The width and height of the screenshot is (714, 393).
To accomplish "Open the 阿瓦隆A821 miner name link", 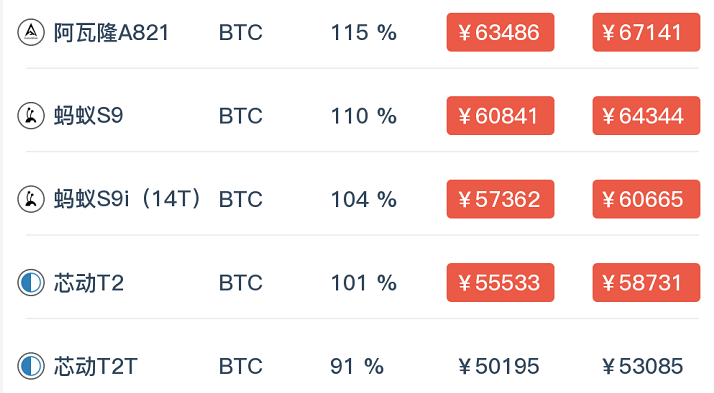I will coord(111,33).
